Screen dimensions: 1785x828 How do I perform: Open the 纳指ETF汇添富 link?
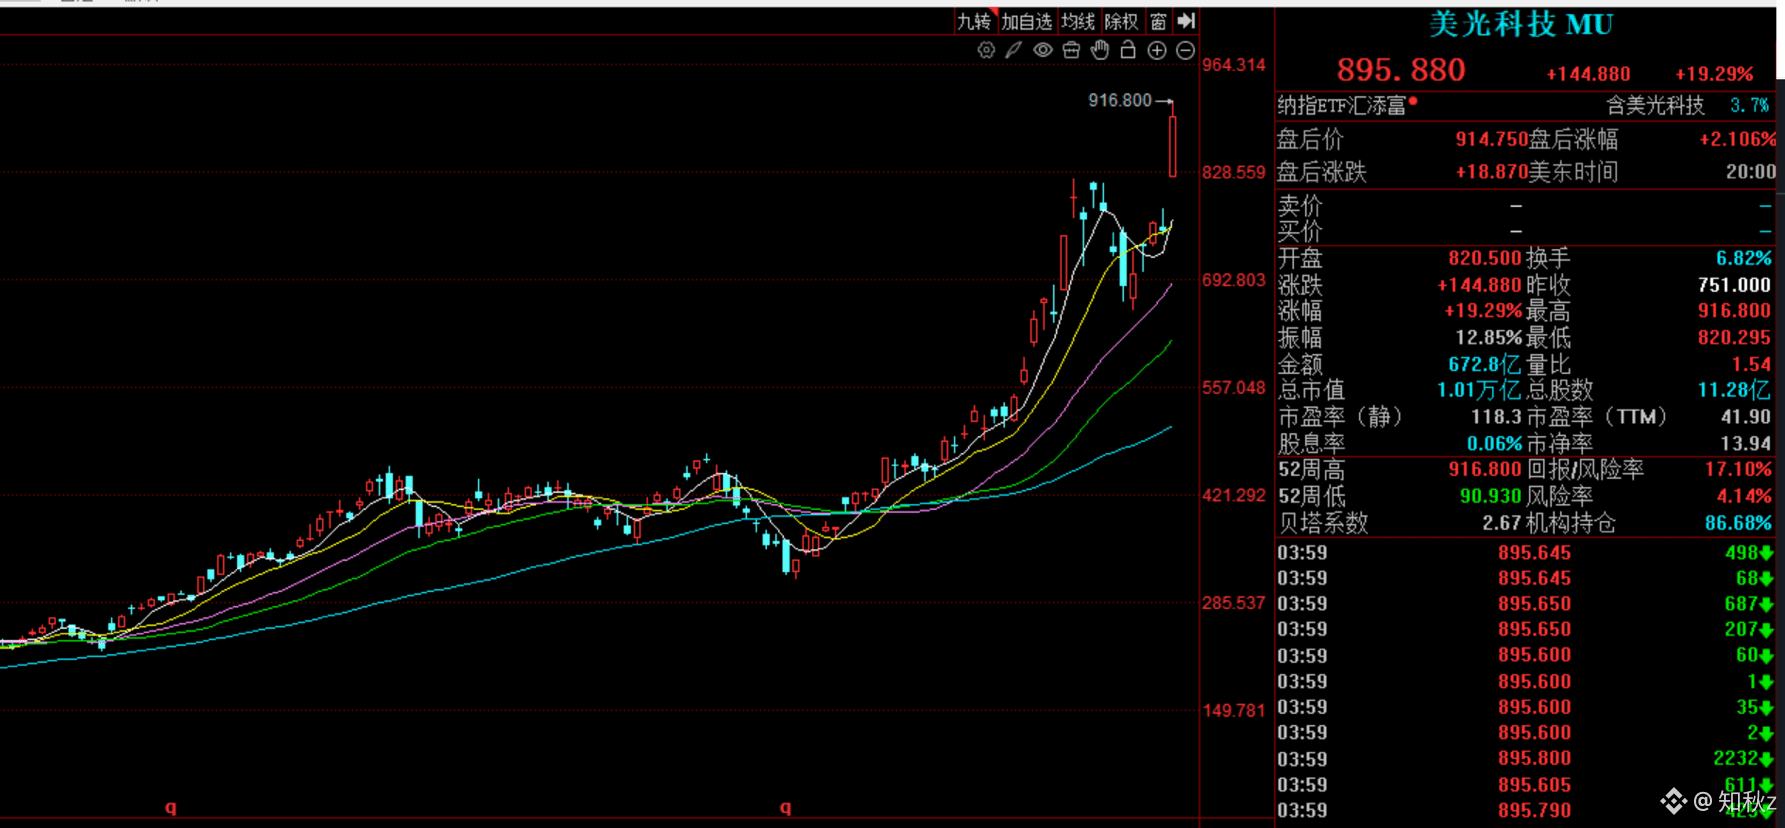click(x=1342, y=105)
